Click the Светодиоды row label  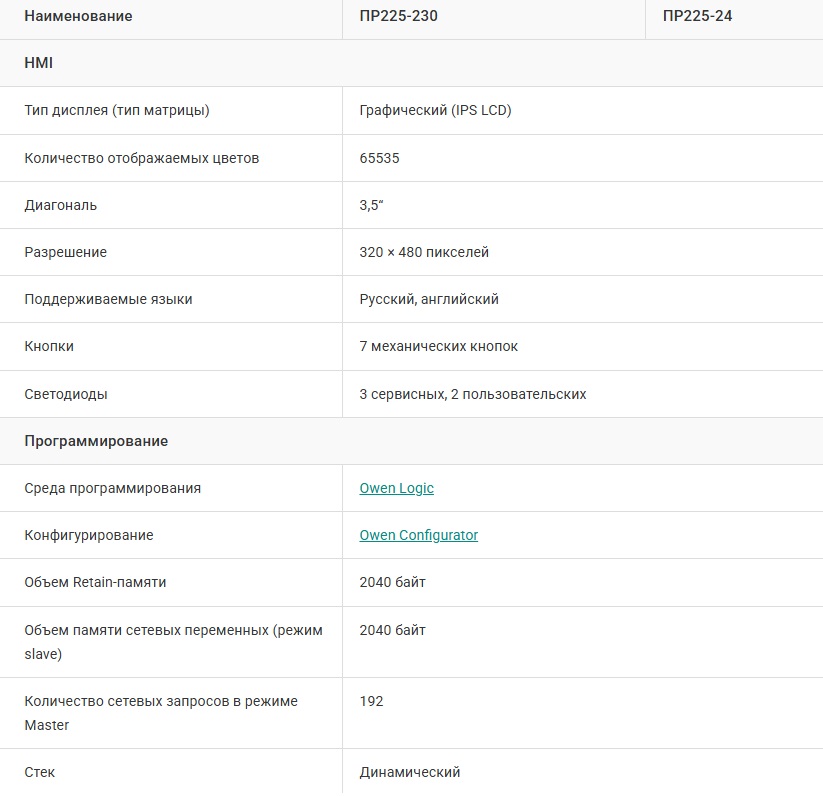point(66,394)
